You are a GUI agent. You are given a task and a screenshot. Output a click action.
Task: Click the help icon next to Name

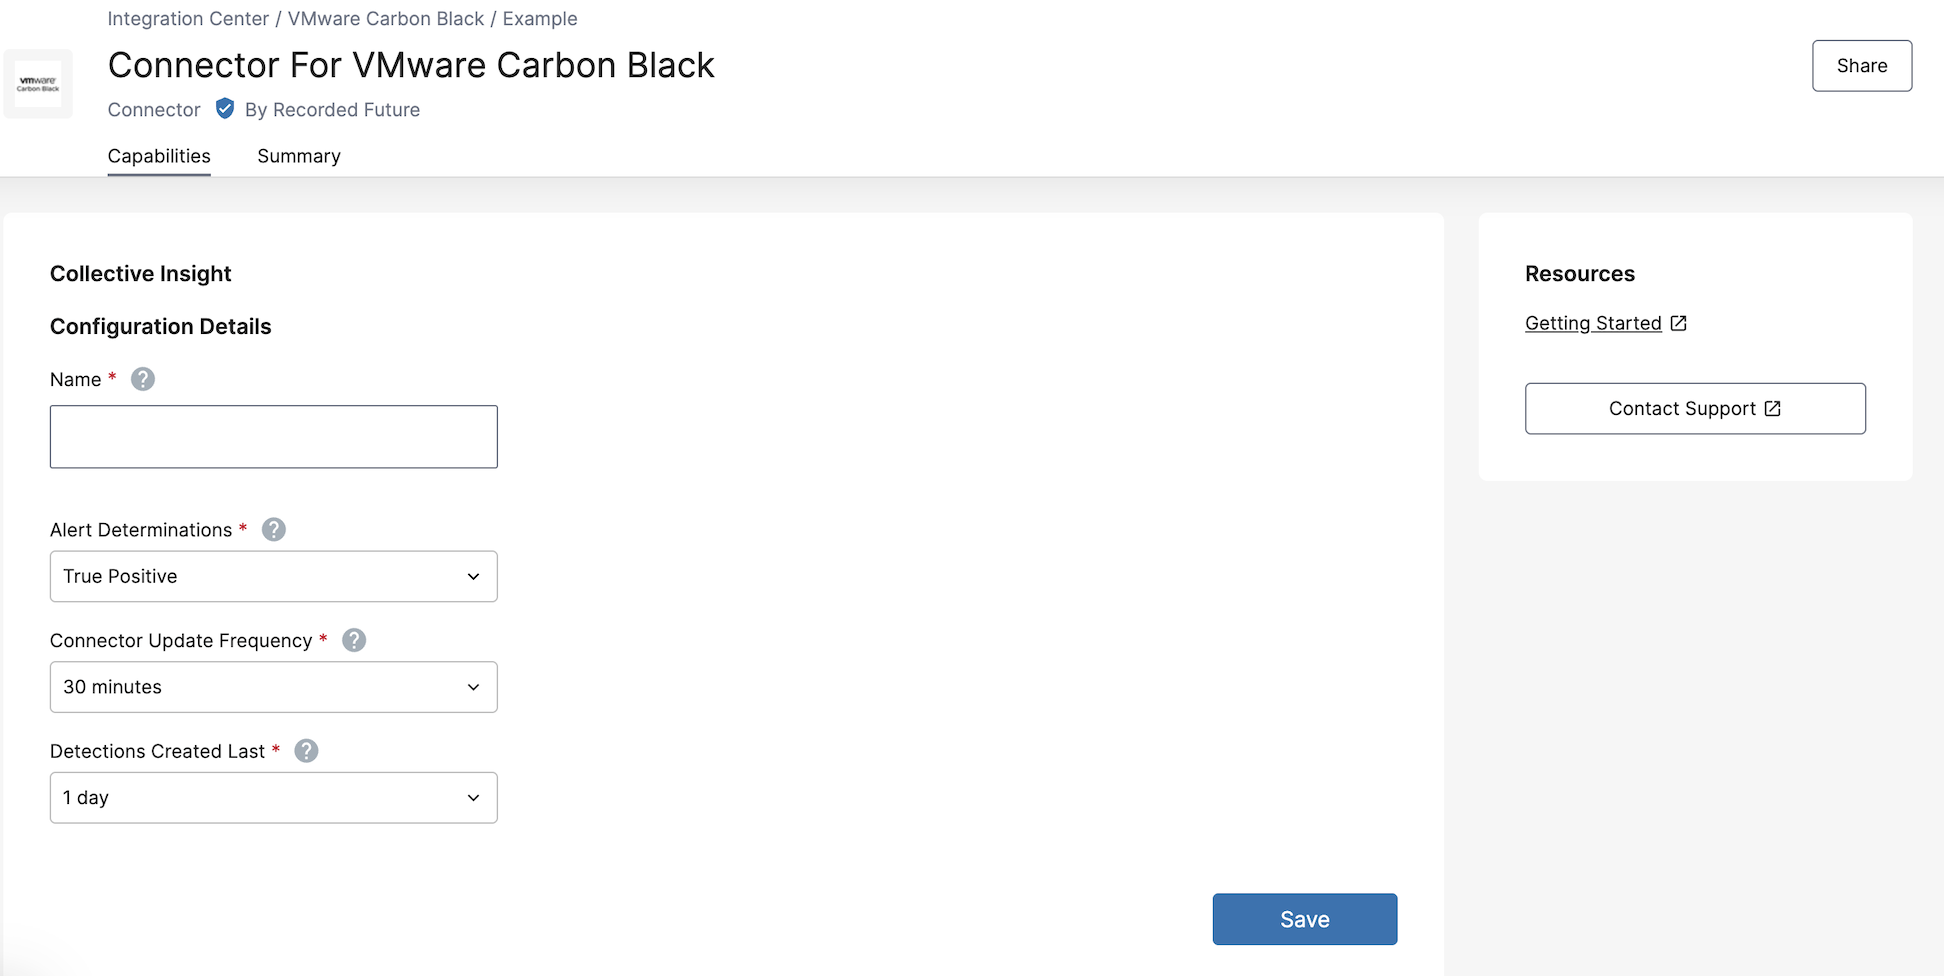[x=143, y=379]
